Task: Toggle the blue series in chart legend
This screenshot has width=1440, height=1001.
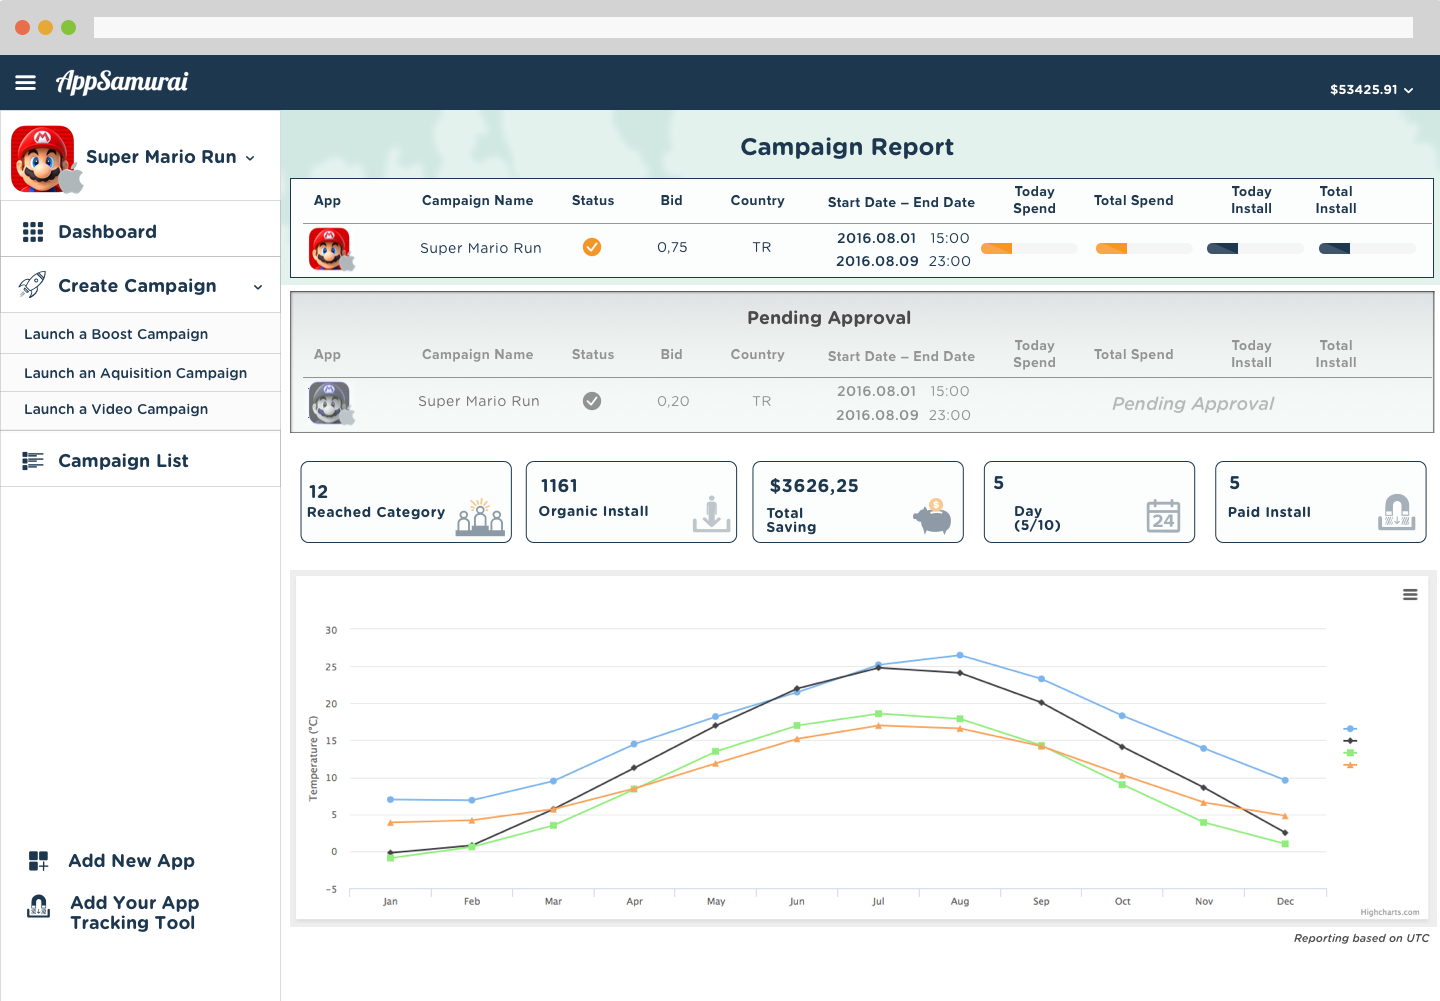Action: pos(1350,729)
